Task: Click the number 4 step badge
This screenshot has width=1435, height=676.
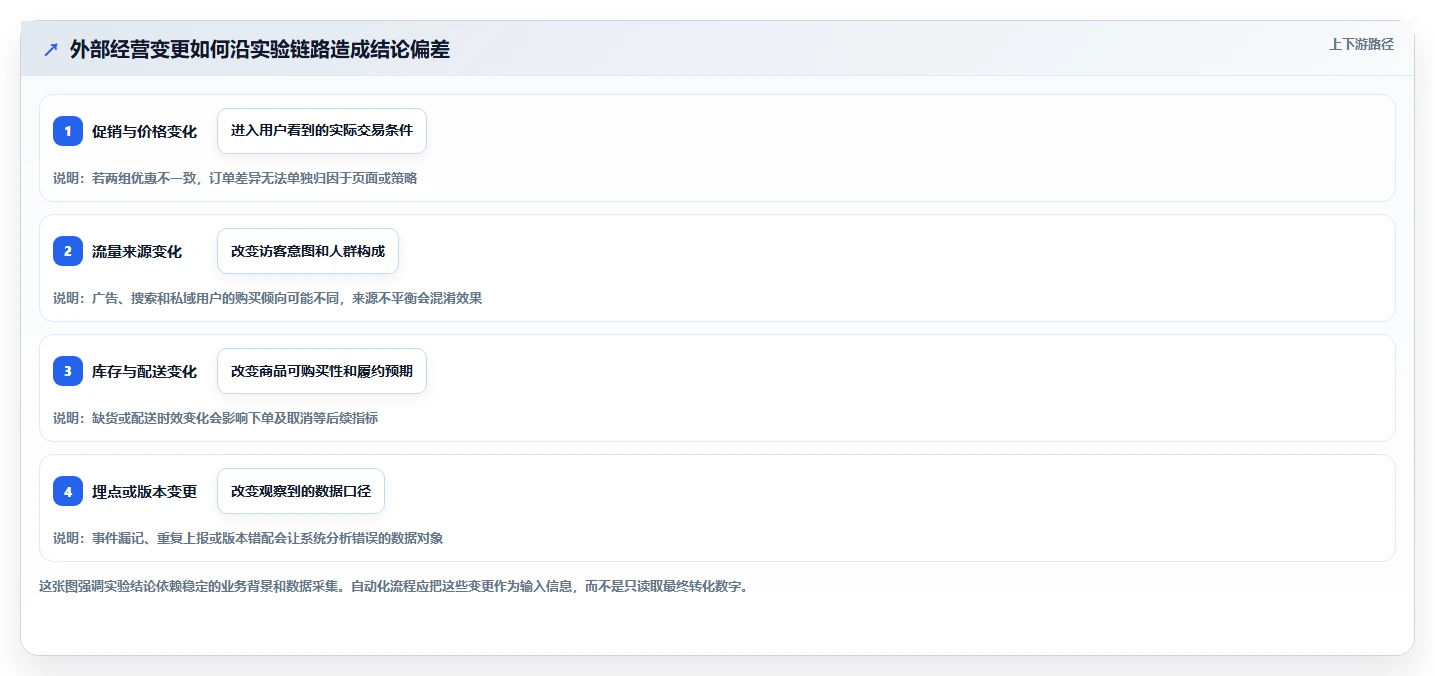Action: click(68, 491)
